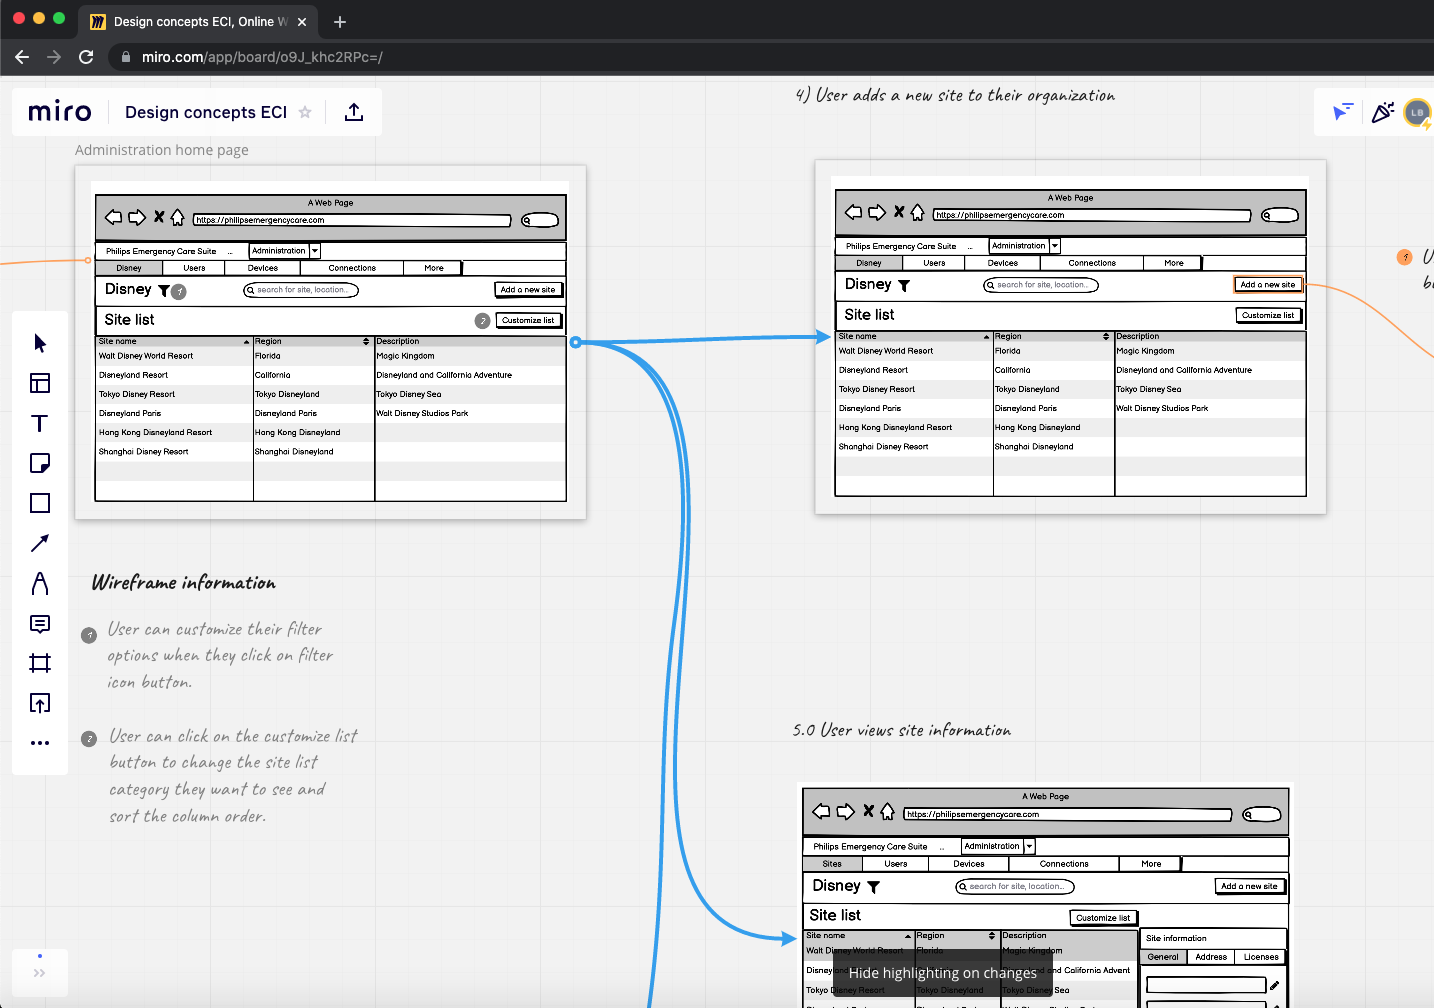Click the address bar lock icon
The width and height of the screenshot is (1434, 1008).
(x=126, y=57)
